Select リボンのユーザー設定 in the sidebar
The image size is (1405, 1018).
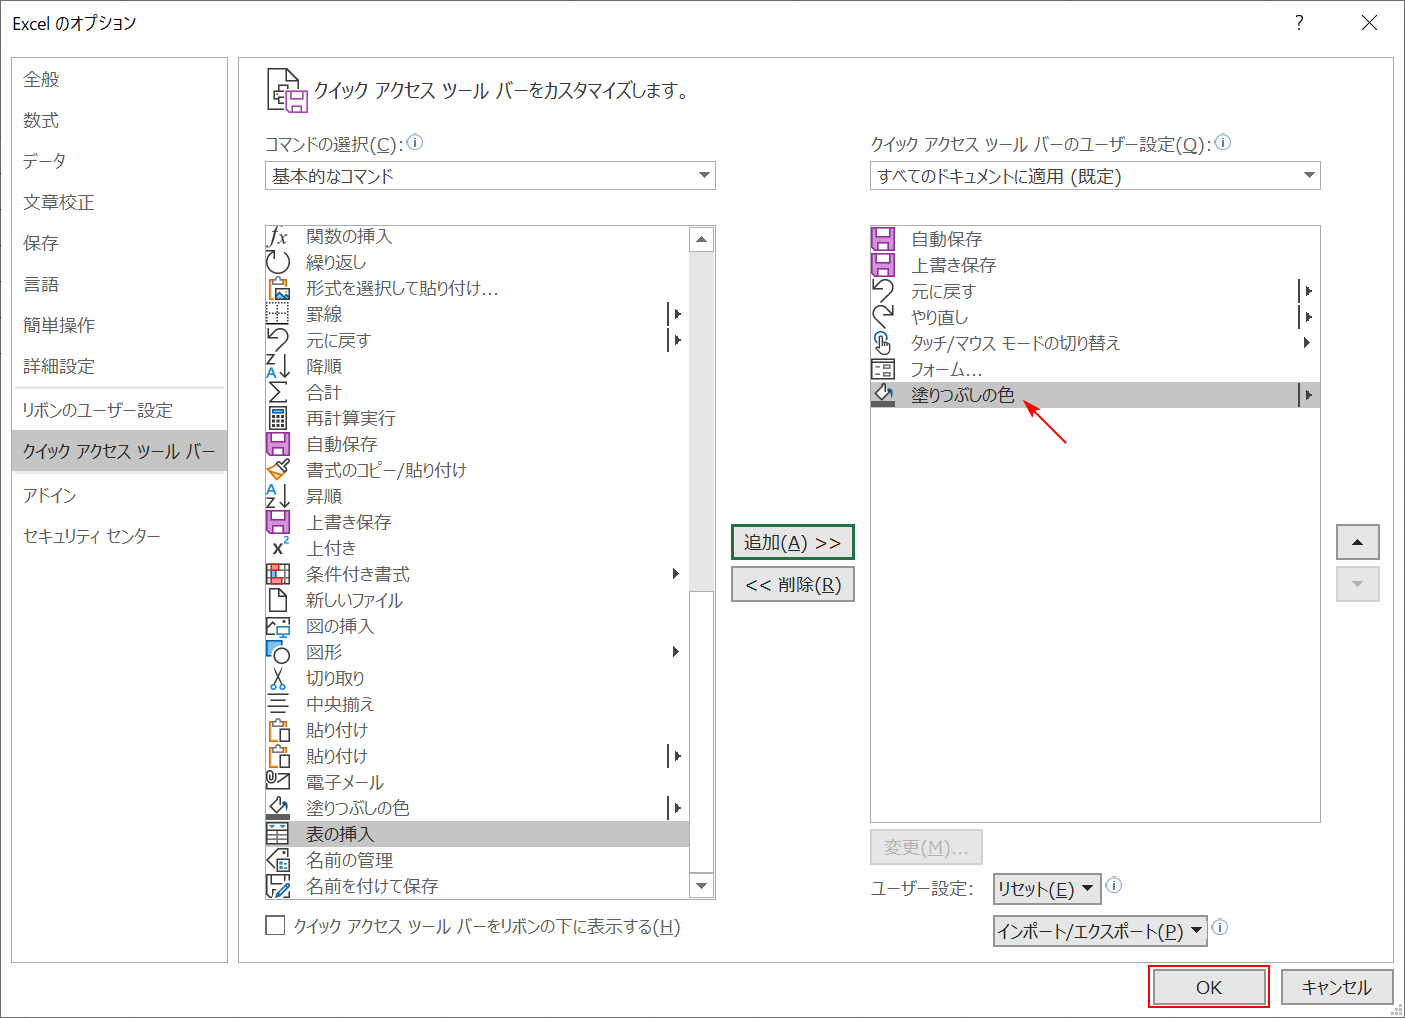pos(97,409)
